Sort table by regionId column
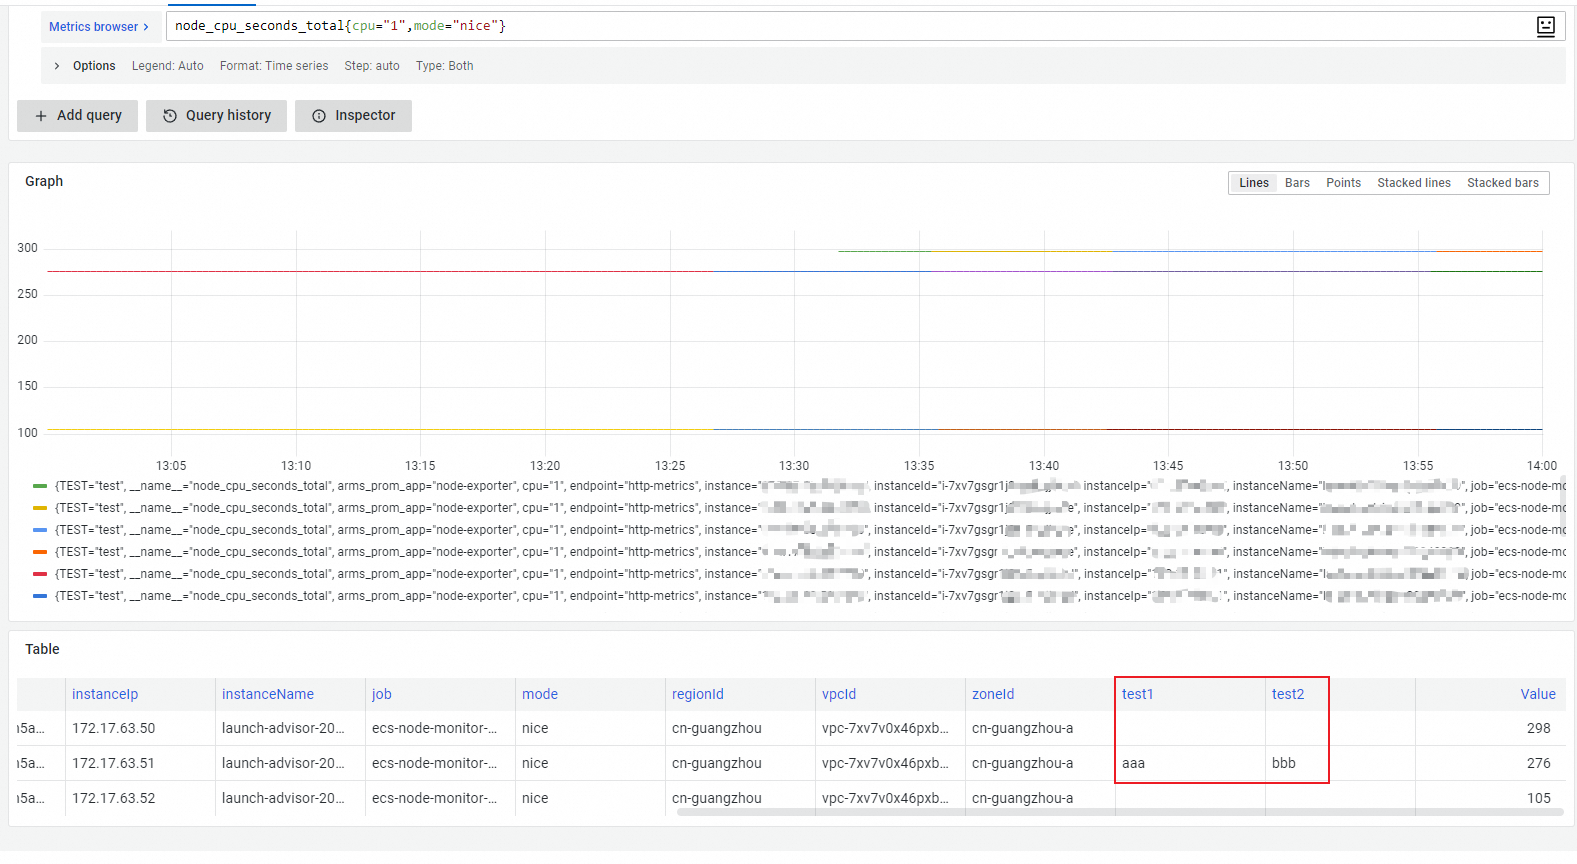This screenshot has height=864, width=1577. pos(698,694)
